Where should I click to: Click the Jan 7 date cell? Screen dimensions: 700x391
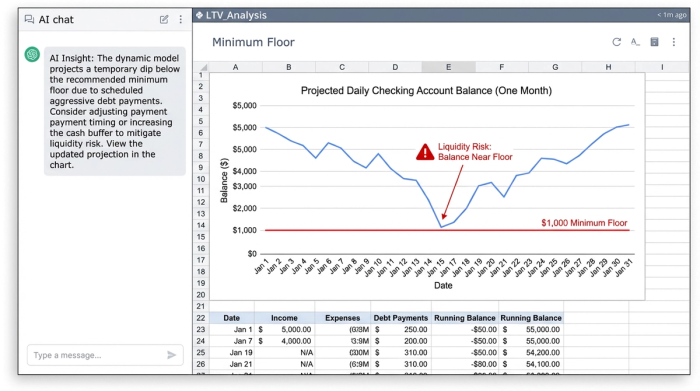coord(232,341)
